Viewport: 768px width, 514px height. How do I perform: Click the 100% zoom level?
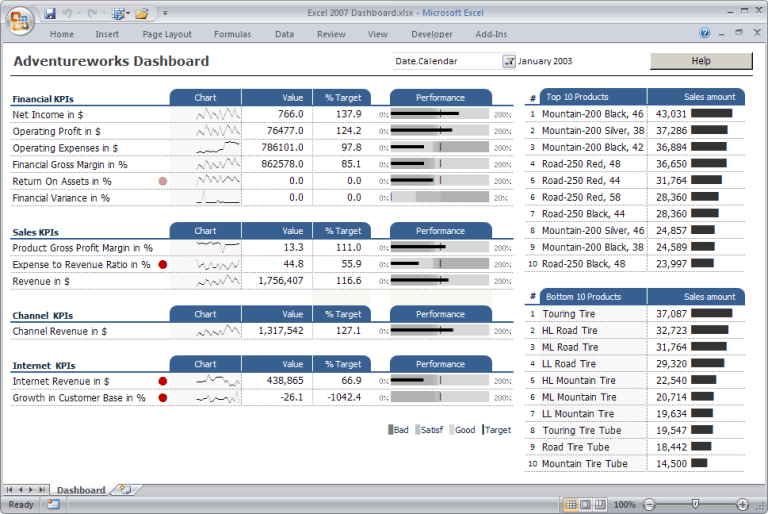coord(624,504)
